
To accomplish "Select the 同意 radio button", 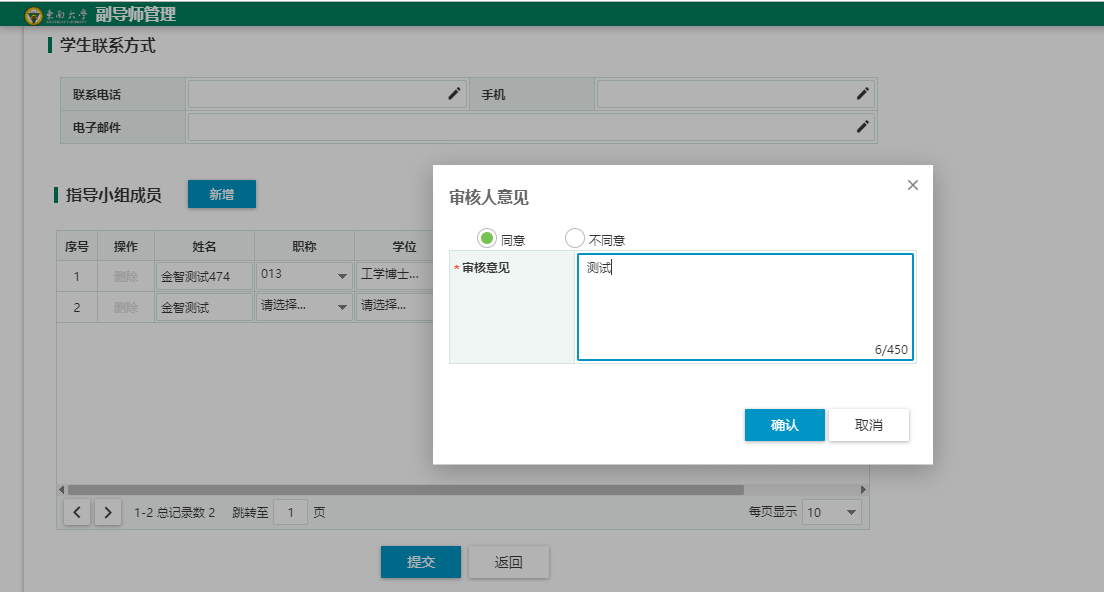I will pos(487,238).
